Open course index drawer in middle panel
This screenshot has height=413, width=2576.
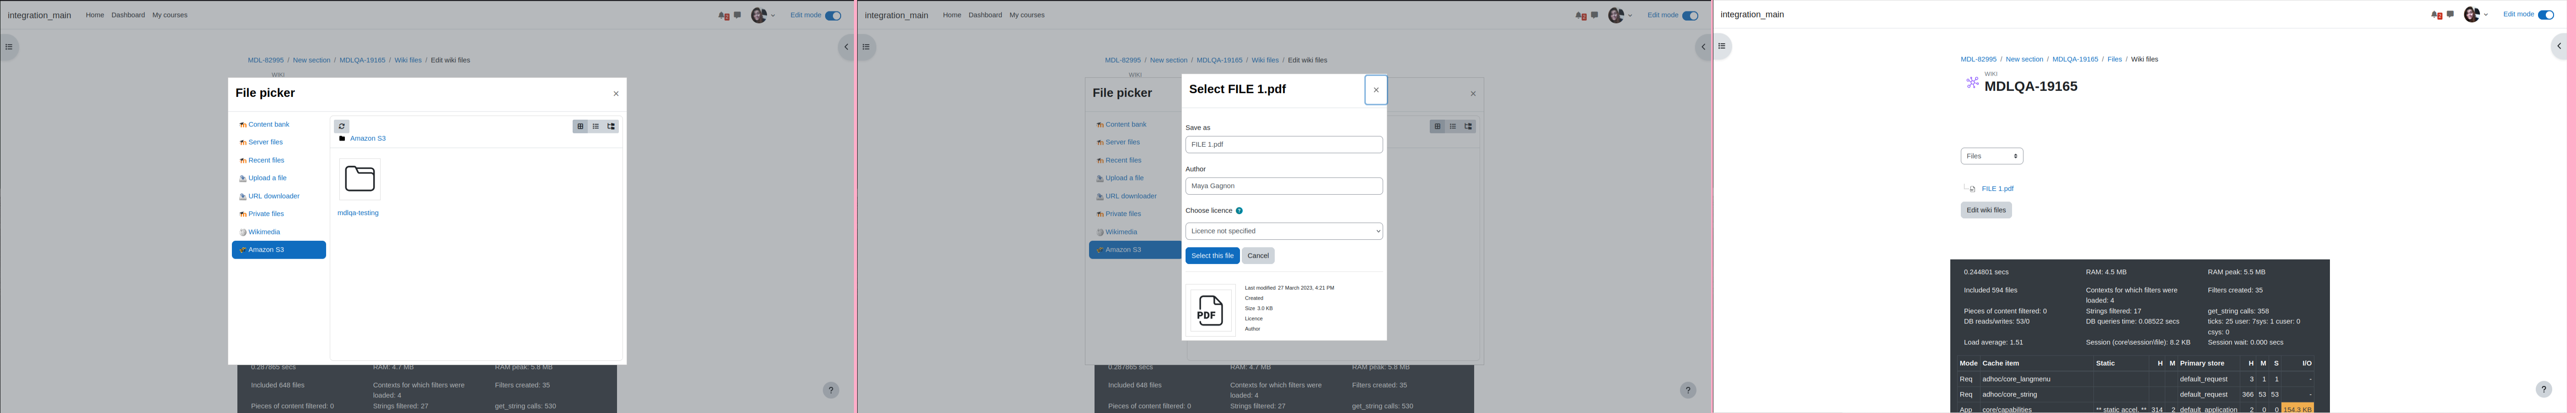coord(866,47)
